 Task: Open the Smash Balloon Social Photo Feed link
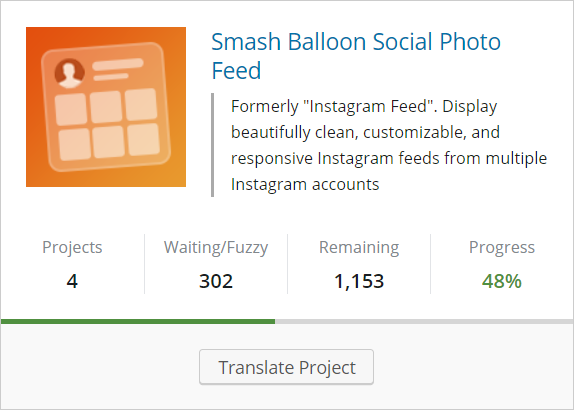356,56
